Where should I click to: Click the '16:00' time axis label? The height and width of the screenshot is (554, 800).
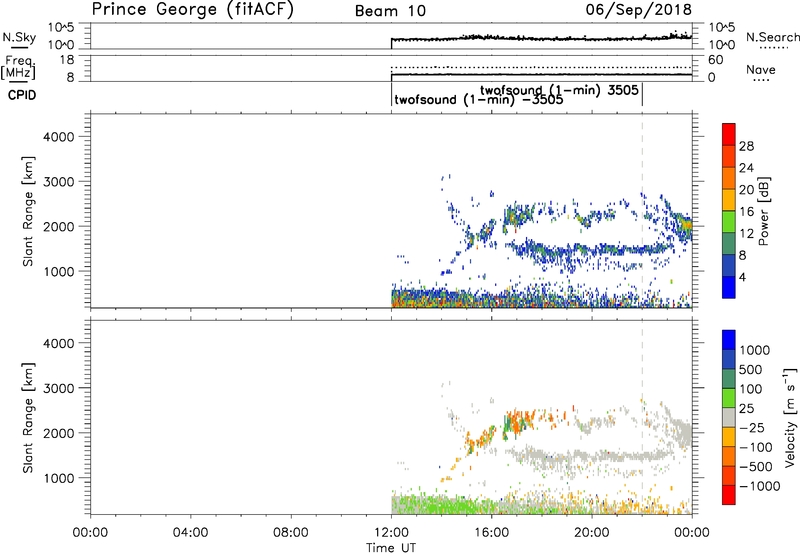(x=491, y=533)
